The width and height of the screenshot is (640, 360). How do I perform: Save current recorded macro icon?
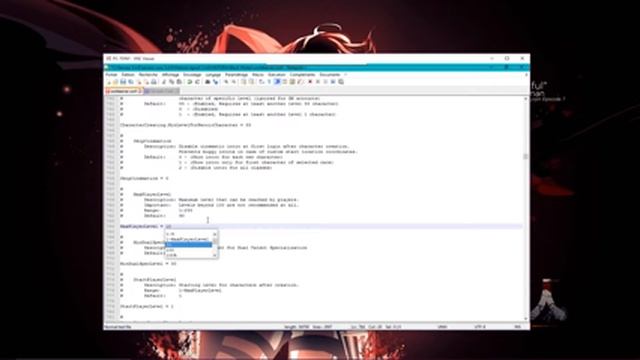point(341,82)
